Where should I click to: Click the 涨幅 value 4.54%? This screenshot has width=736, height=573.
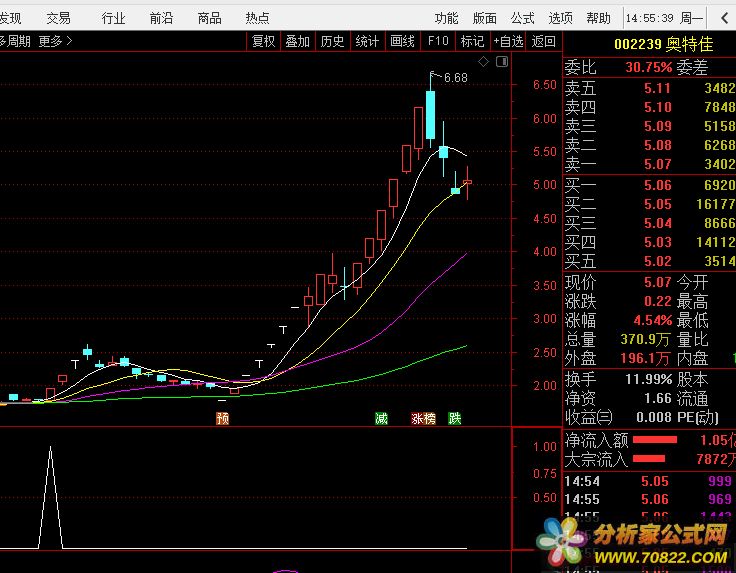point(653,321)
